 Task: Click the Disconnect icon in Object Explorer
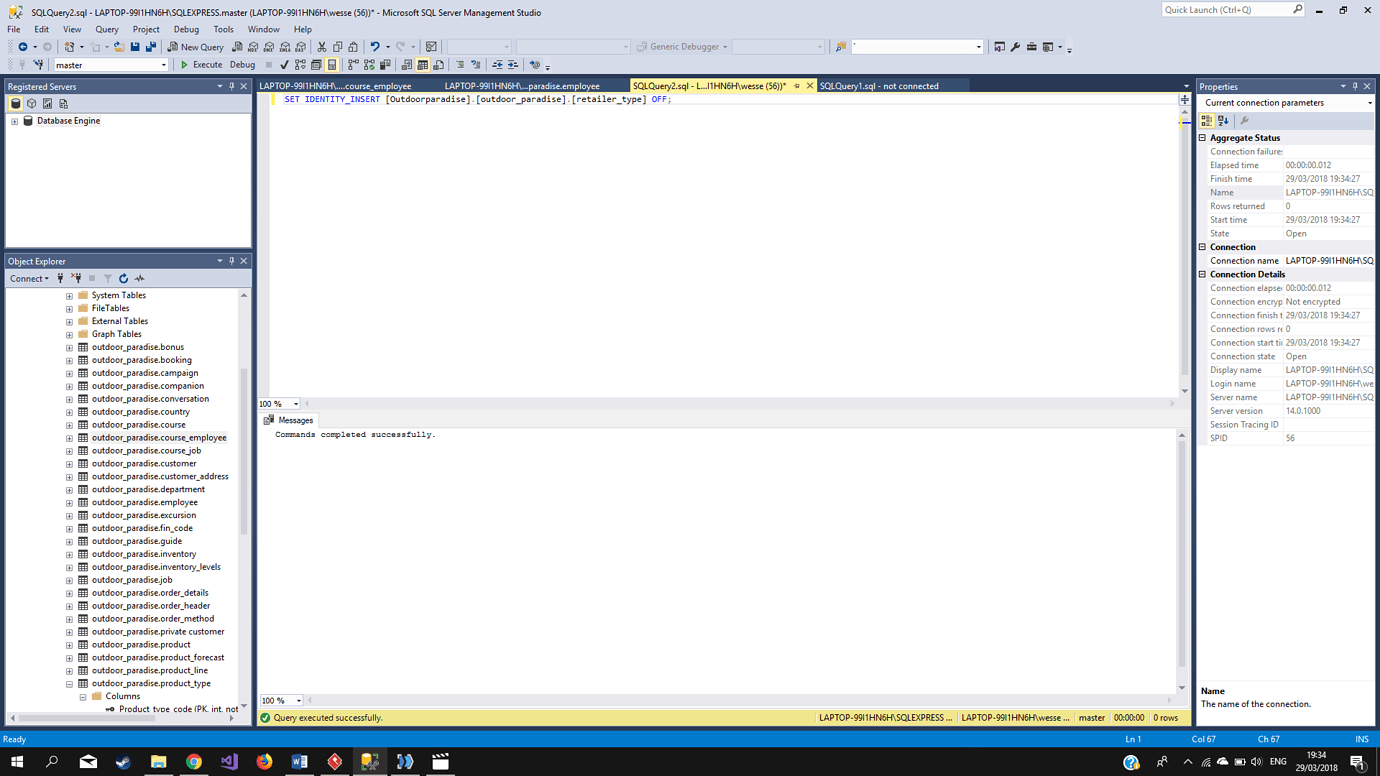pos(76,279)
